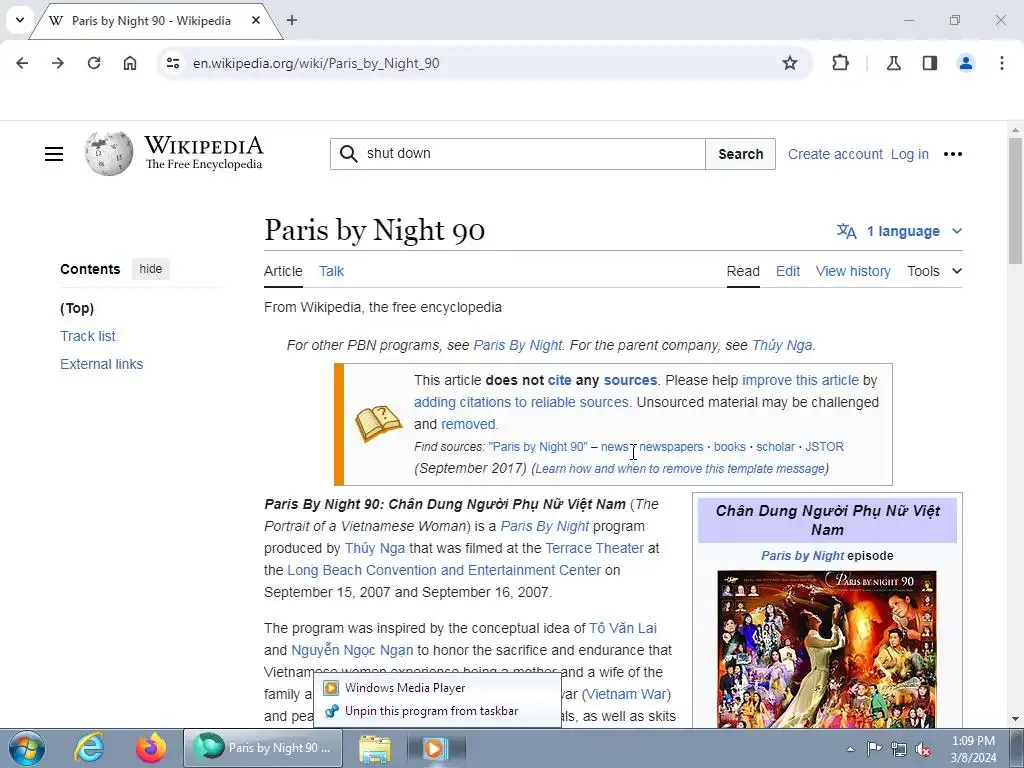
Task: Click the page vertical scrollbar thumb
Action: click(1016, 202)
